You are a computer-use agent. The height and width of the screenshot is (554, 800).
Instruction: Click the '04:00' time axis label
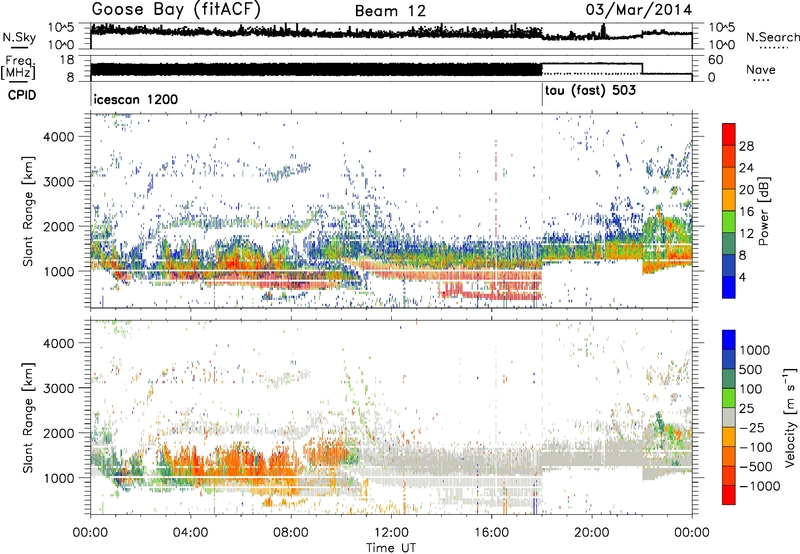(x=190, y=533)
